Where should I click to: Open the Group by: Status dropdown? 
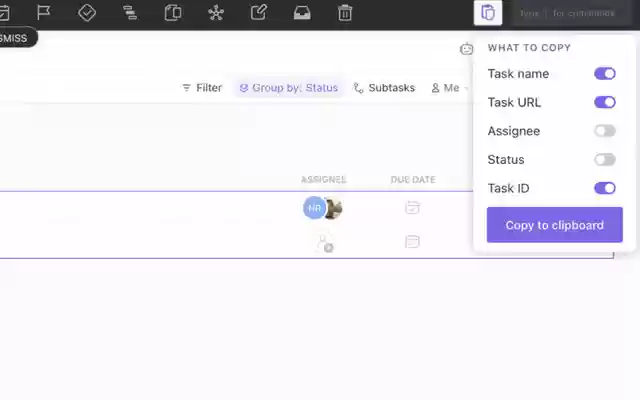[289, 88]
